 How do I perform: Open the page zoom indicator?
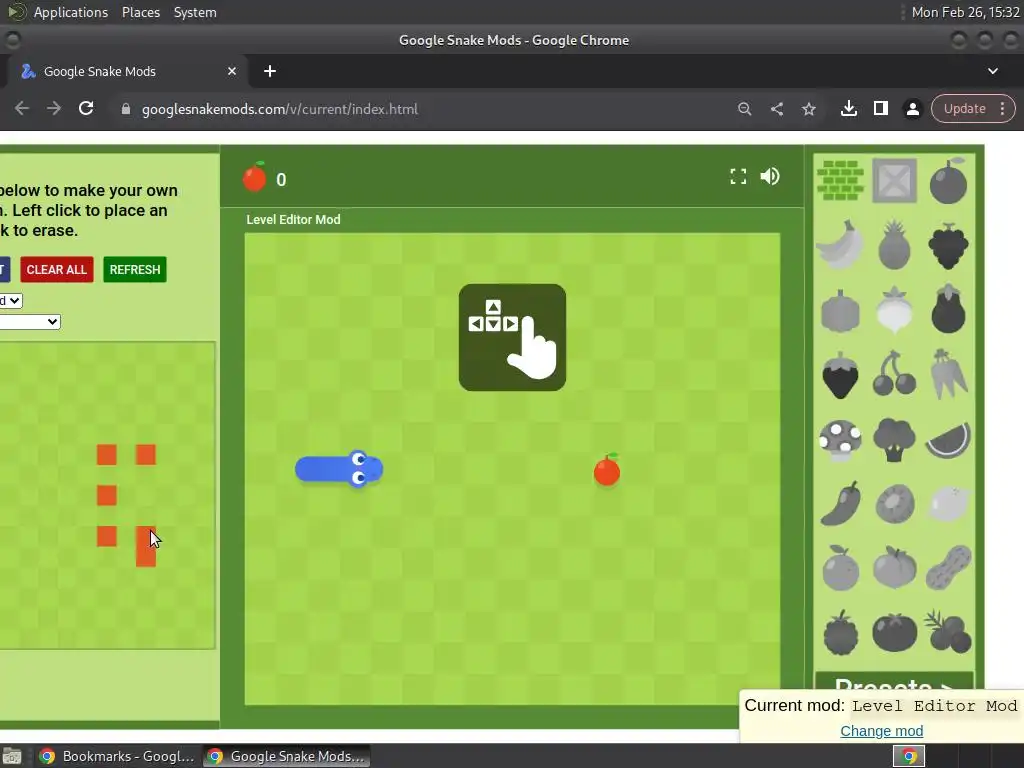(744, 109)
